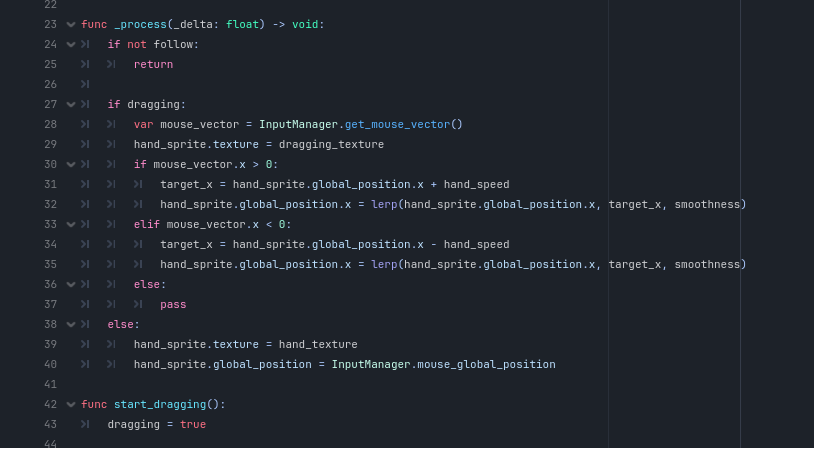Screen dimensions: 814x450
Task: Collapse the _process function at line 23
Action: click(x=71, y=24)
